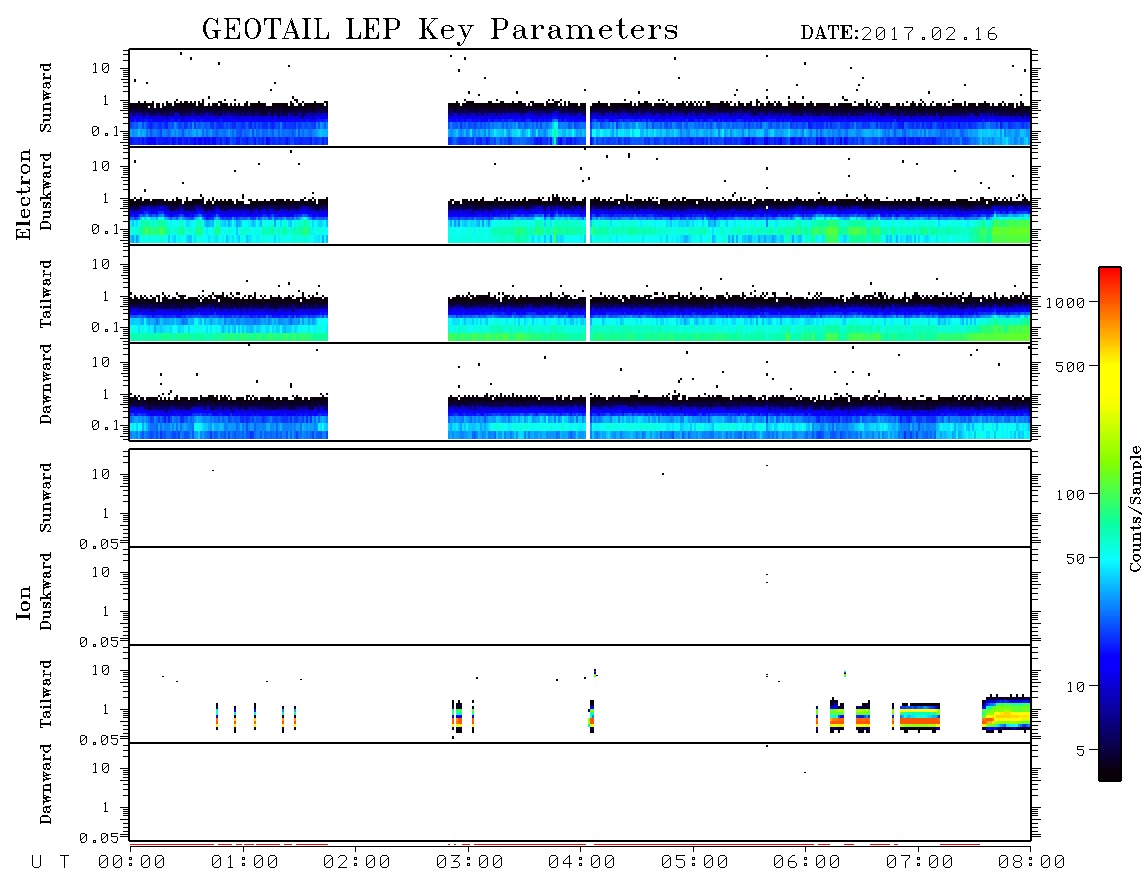Select the DATE:2017.02.16 label
Image resolution: width=1142 pixels, height=880 pixels.
(899, 34)
